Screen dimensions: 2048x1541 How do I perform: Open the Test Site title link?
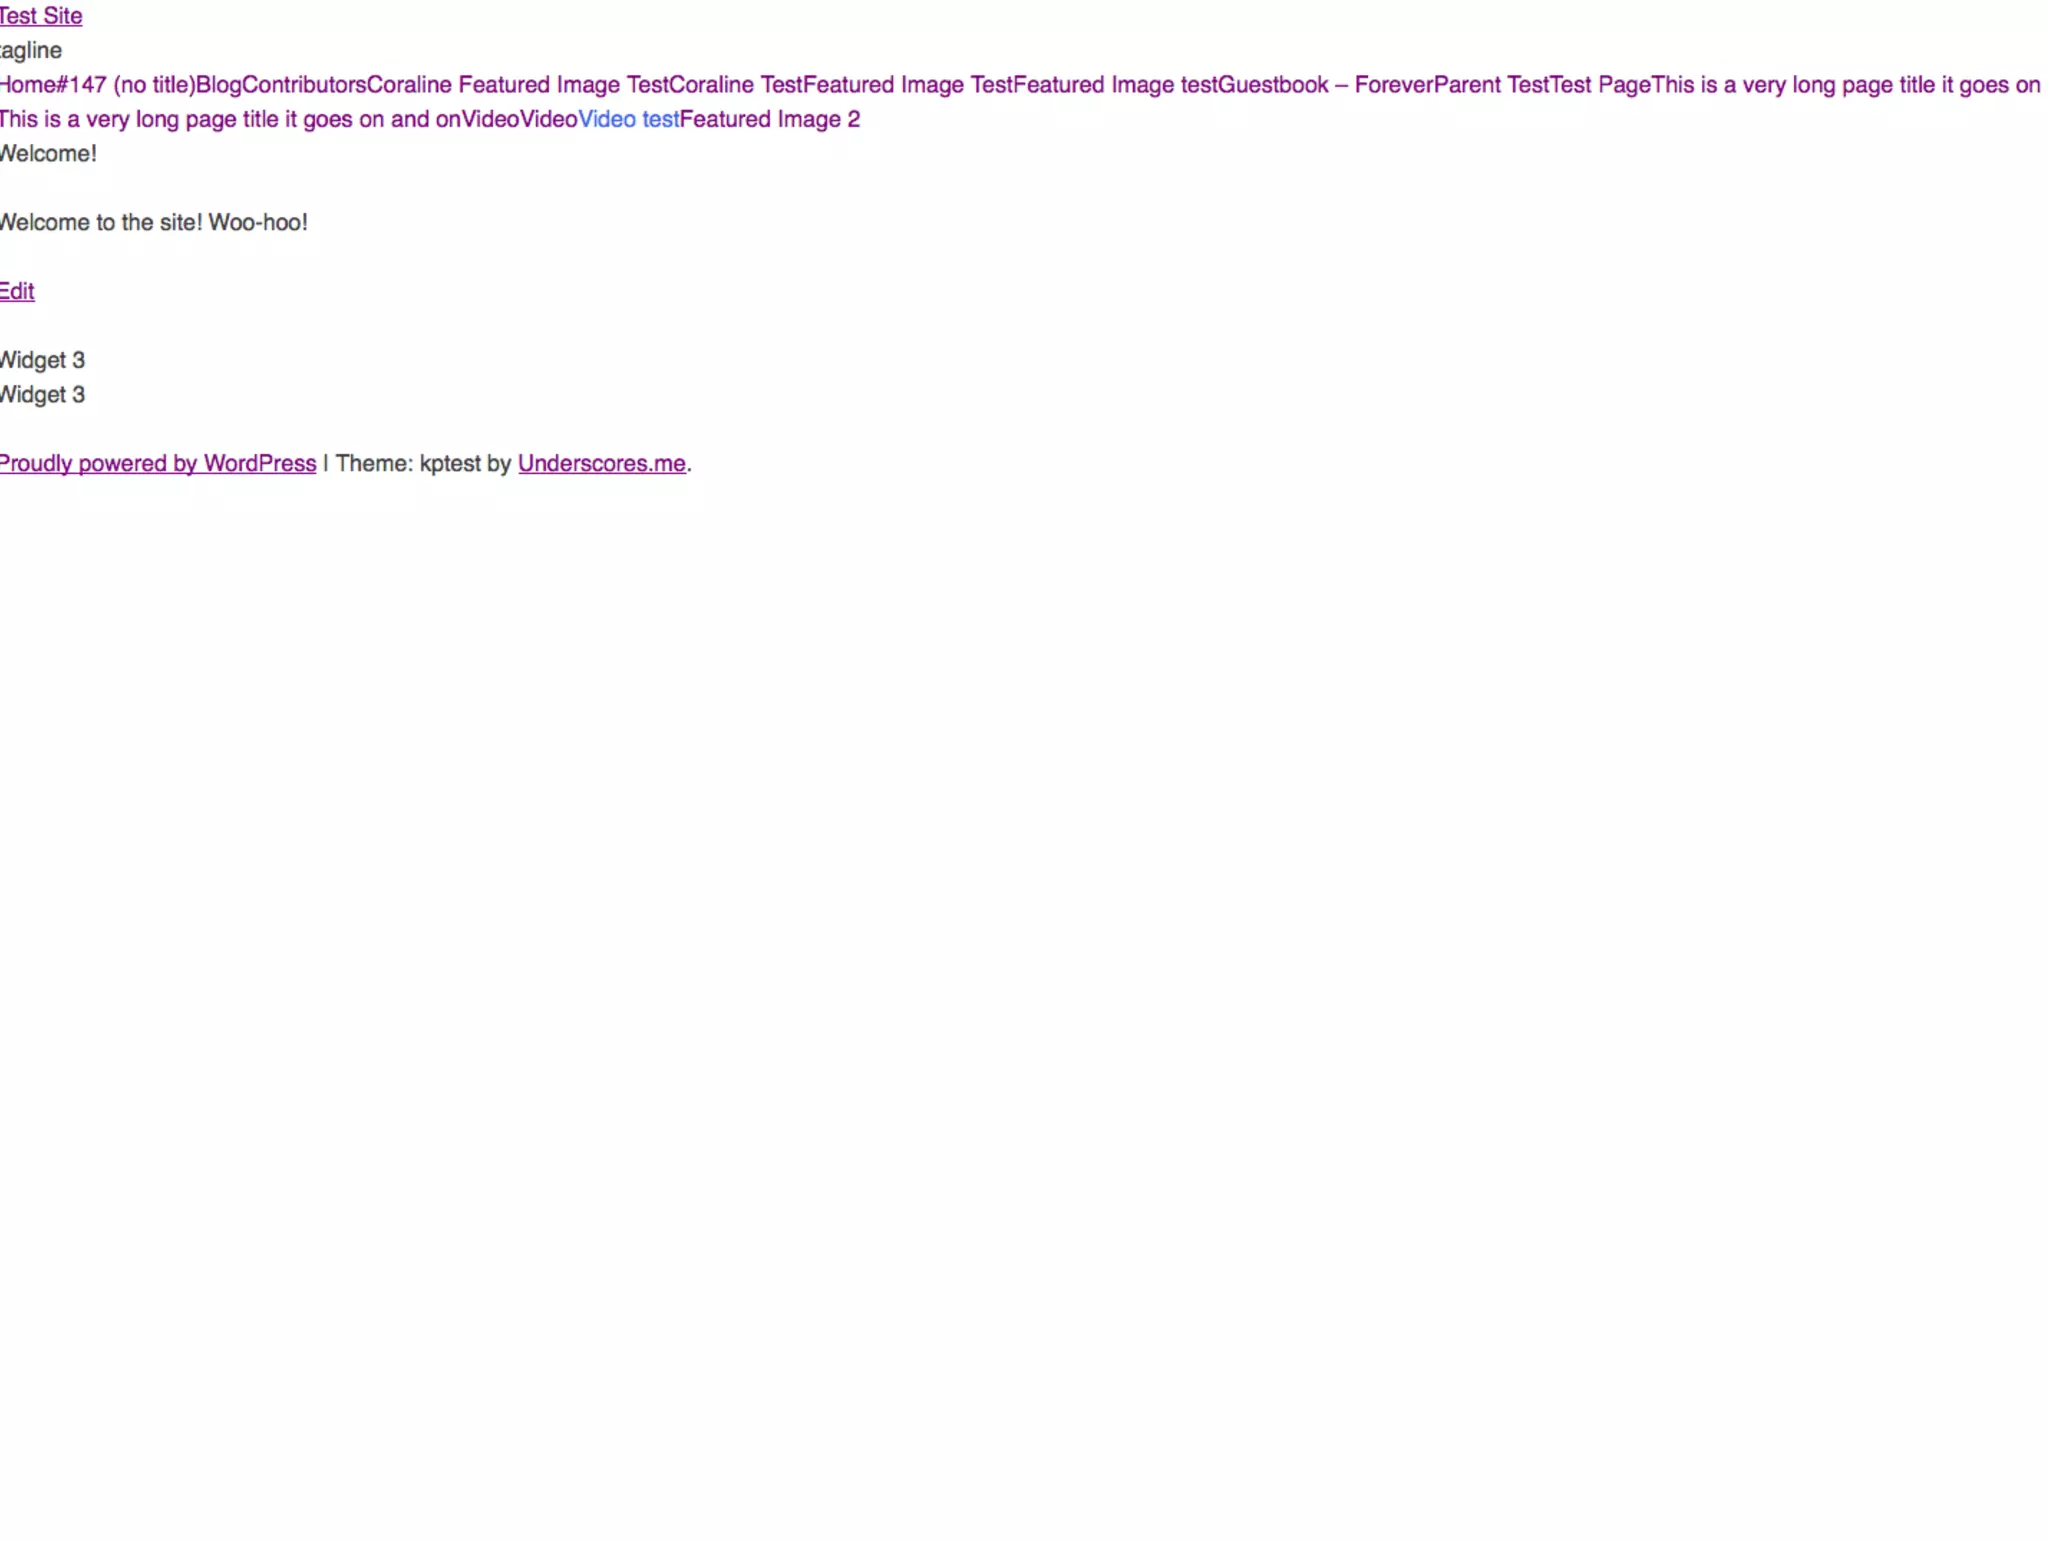[x=40, y=16]
